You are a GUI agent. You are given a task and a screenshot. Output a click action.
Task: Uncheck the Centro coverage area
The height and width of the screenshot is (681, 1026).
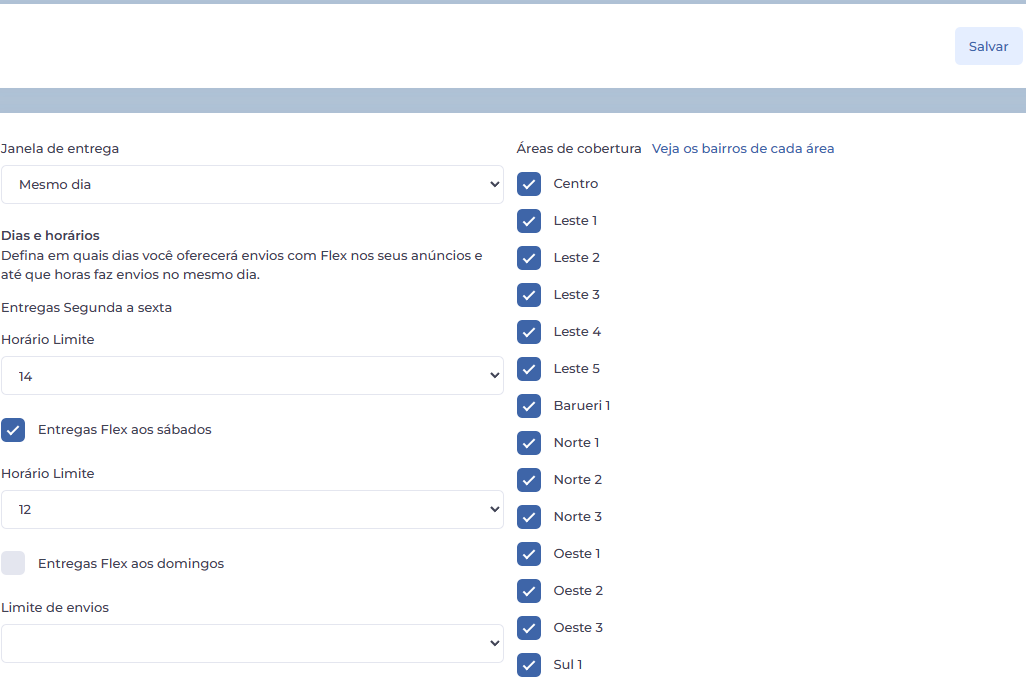point(529,184)
